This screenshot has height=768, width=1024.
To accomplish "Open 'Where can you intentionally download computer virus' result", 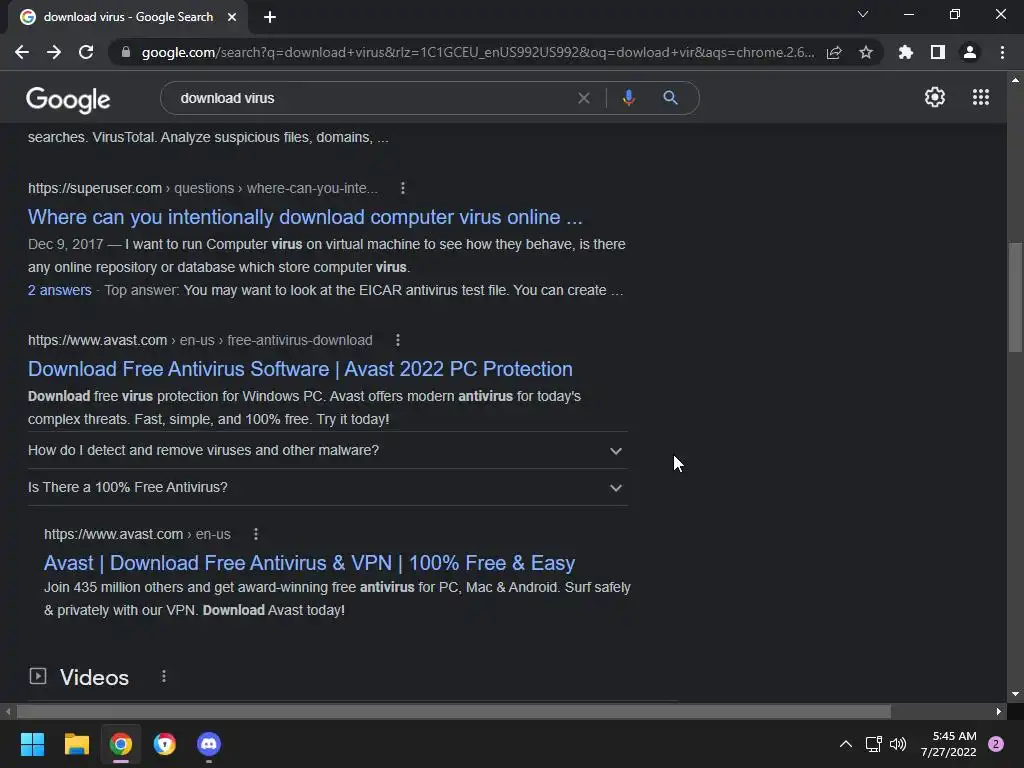I will click(305, 217).
